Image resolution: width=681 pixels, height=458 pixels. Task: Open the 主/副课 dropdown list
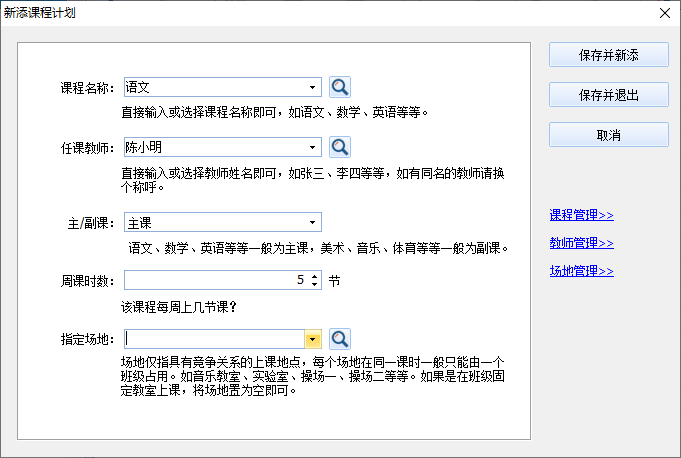point(312,222)
